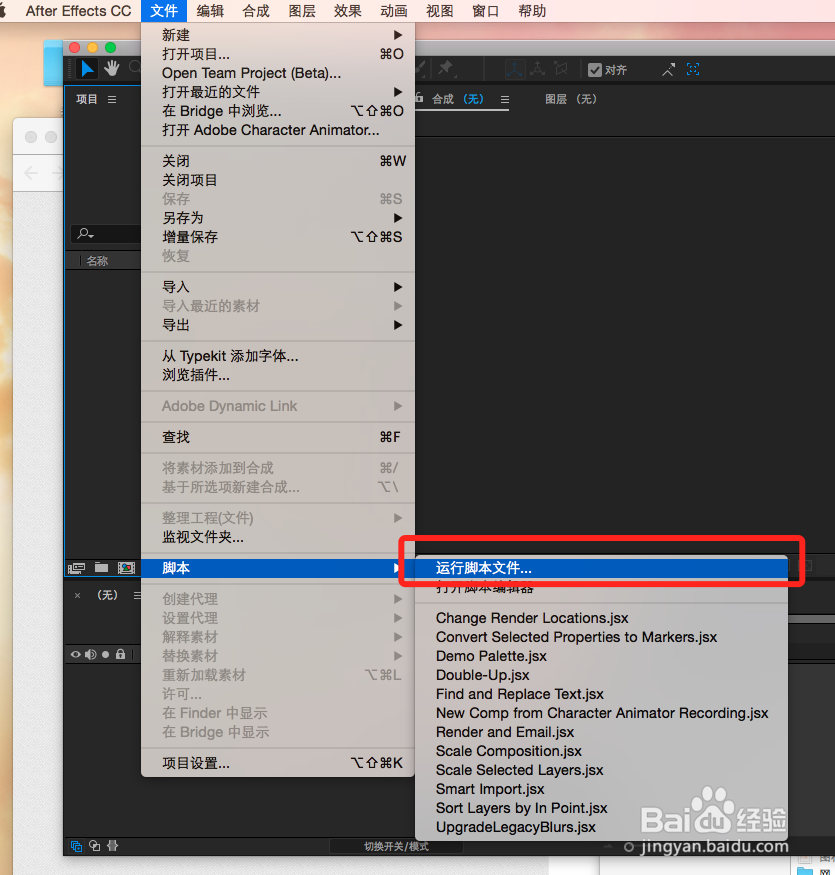835x875 pixels.
Task: Click the 名称 column header
Action: [97, 261]
